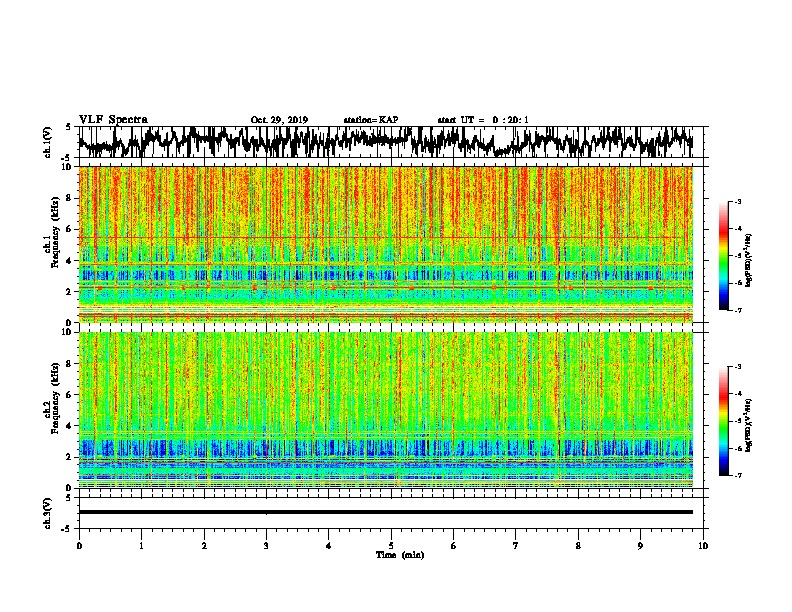The image size is (792, 612).
Task: Click the 'station=KAP' label
Action: [x=371, y=120]
